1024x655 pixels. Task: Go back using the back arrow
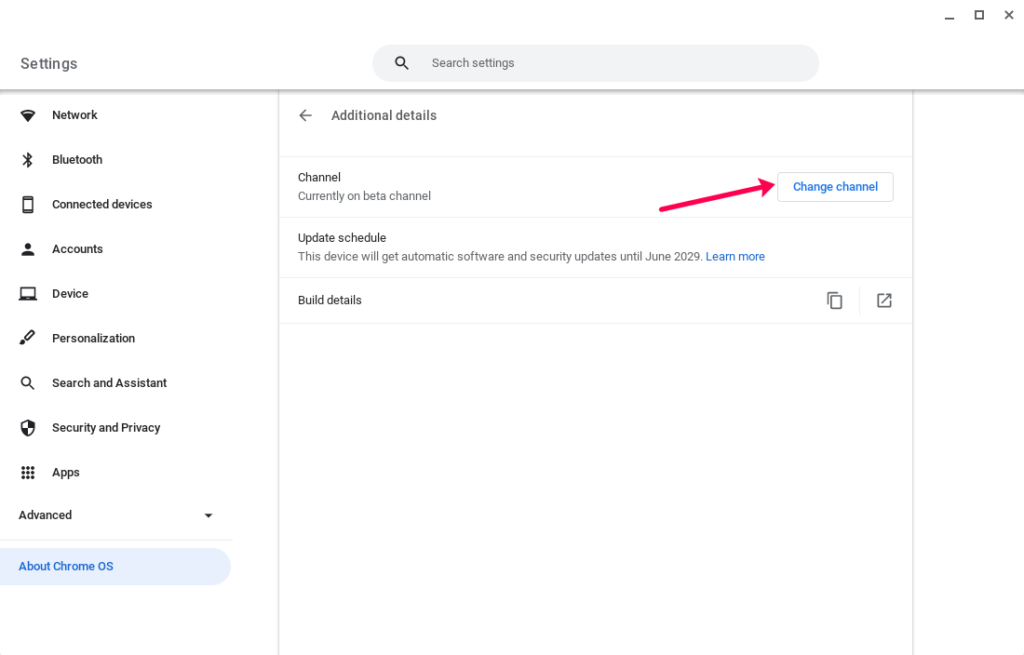[x=305, y=116]
